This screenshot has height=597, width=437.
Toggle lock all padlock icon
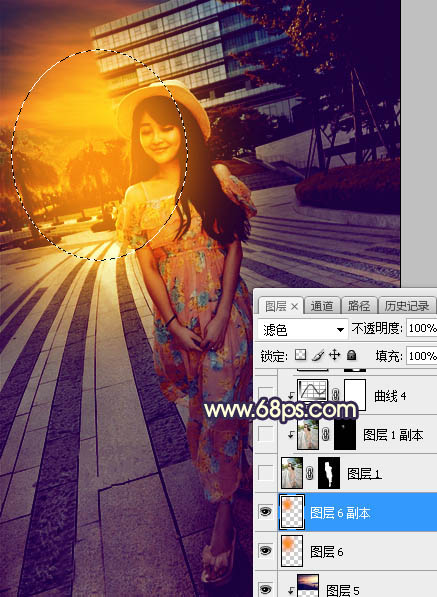352,355
